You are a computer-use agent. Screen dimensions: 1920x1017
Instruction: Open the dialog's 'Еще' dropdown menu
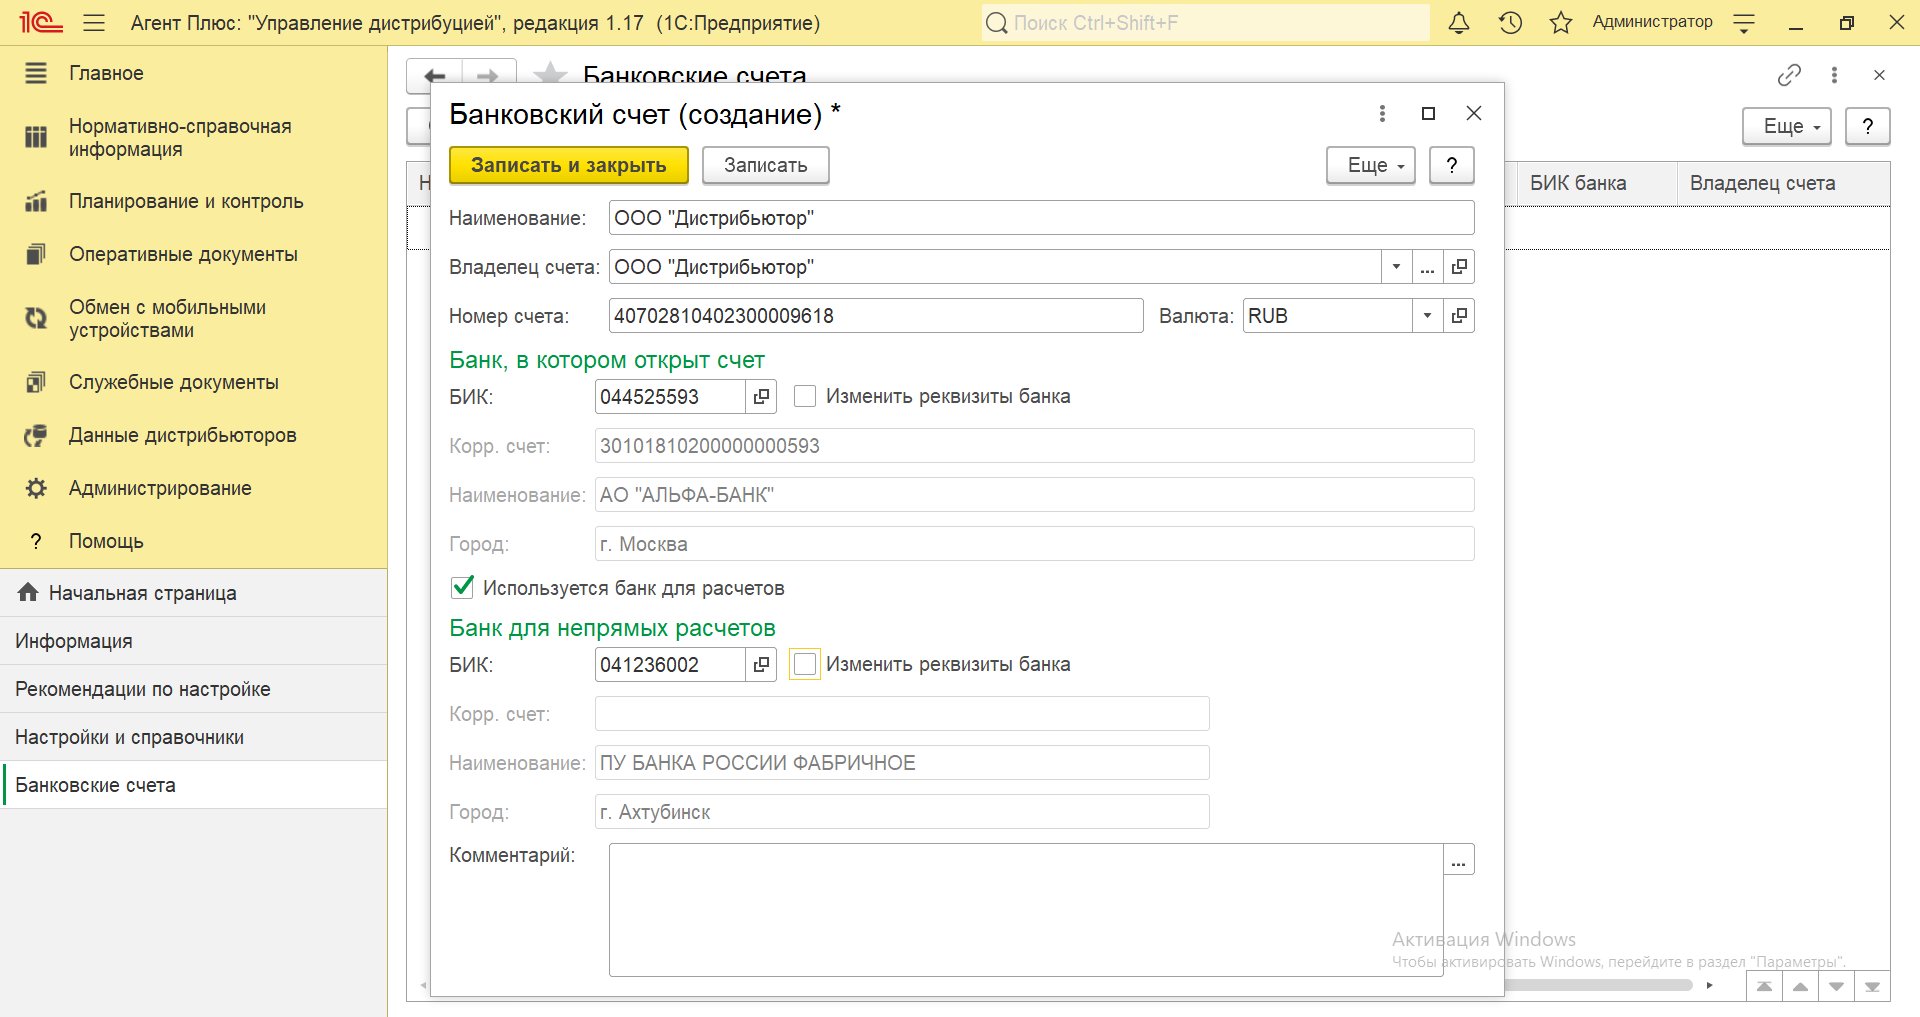[x=1370, y=166]
